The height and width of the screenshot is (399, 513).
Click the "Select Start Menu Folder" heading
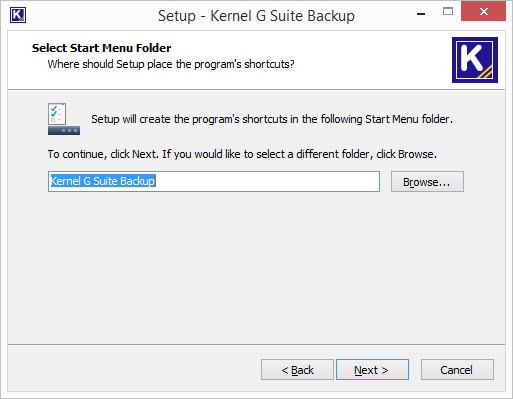[101, 48]
